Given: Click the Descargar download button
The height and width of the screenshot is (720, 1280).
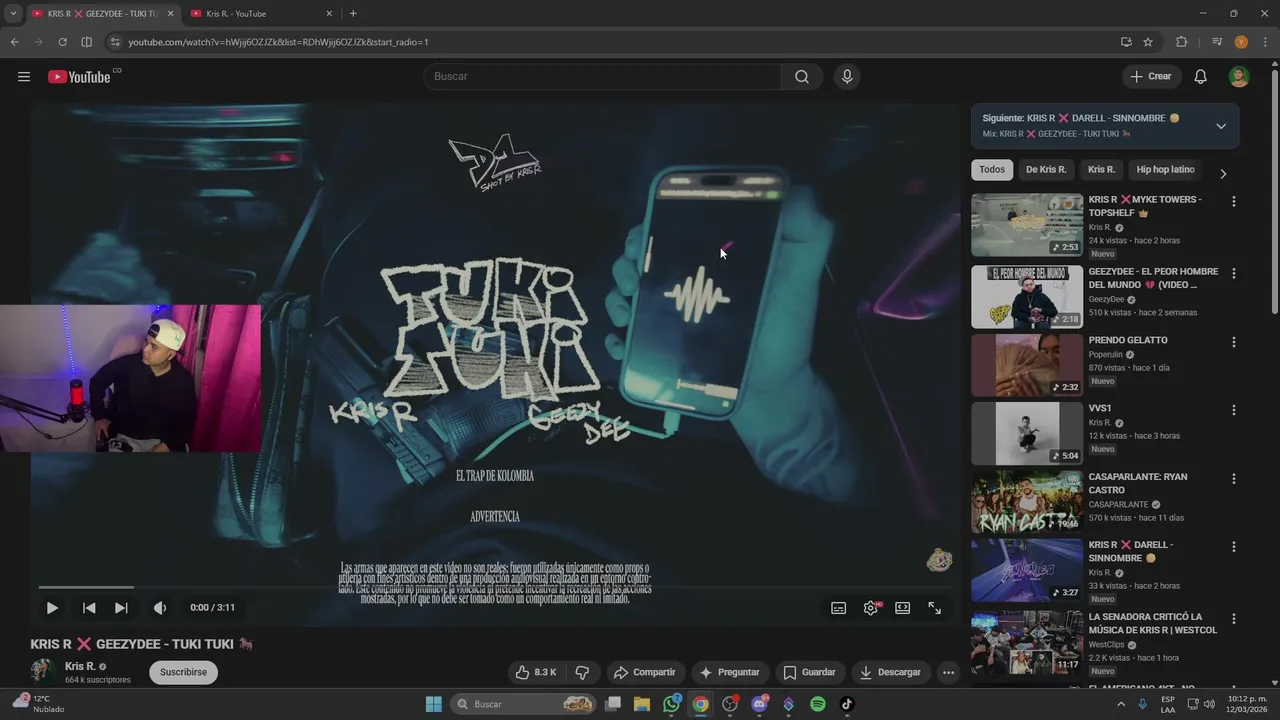Looking at the screenshot, I should point(890,672).
